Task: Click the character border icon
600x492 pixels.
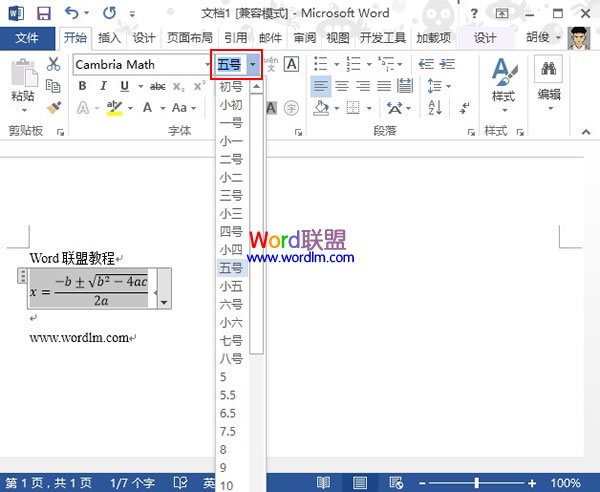Action: [x=292, y=64]
